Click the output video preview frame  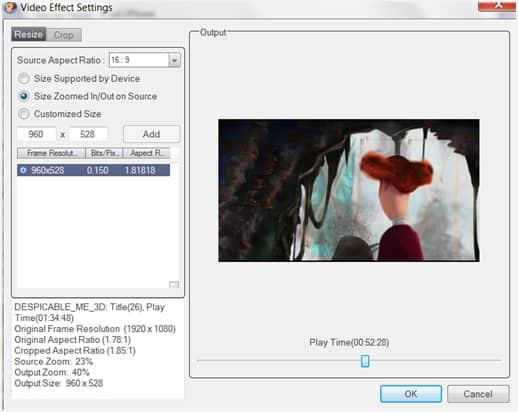point(349,190)
